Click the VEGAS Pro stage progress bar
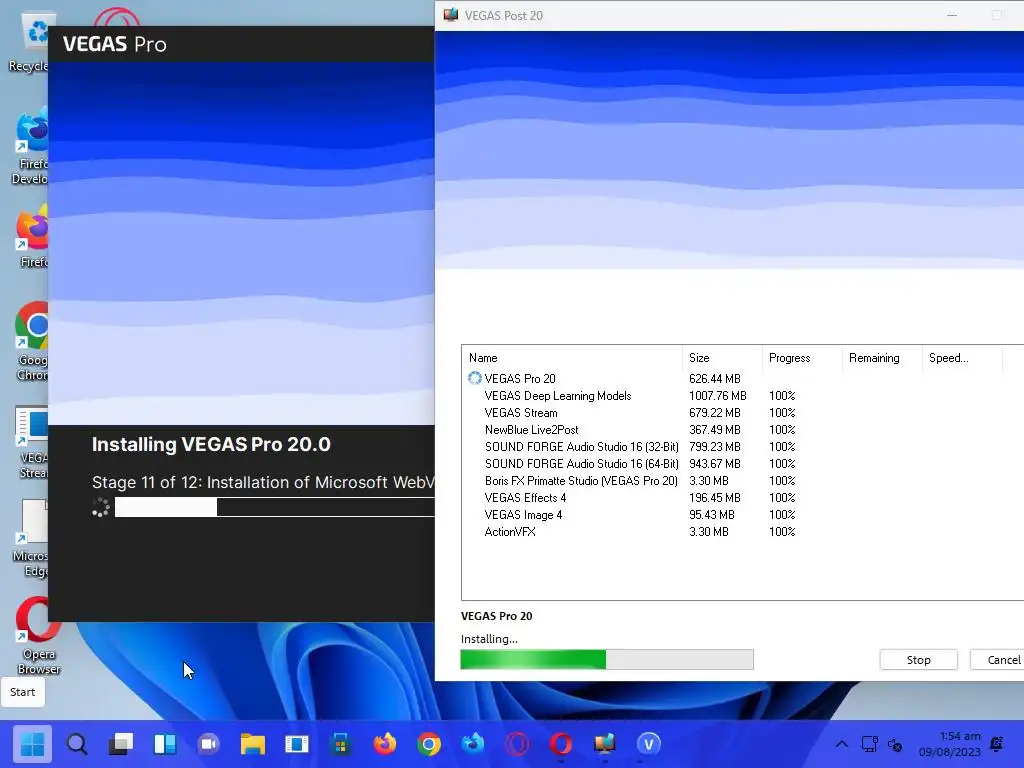This screenshot has height=768, width=1024. tap(274, 507)
